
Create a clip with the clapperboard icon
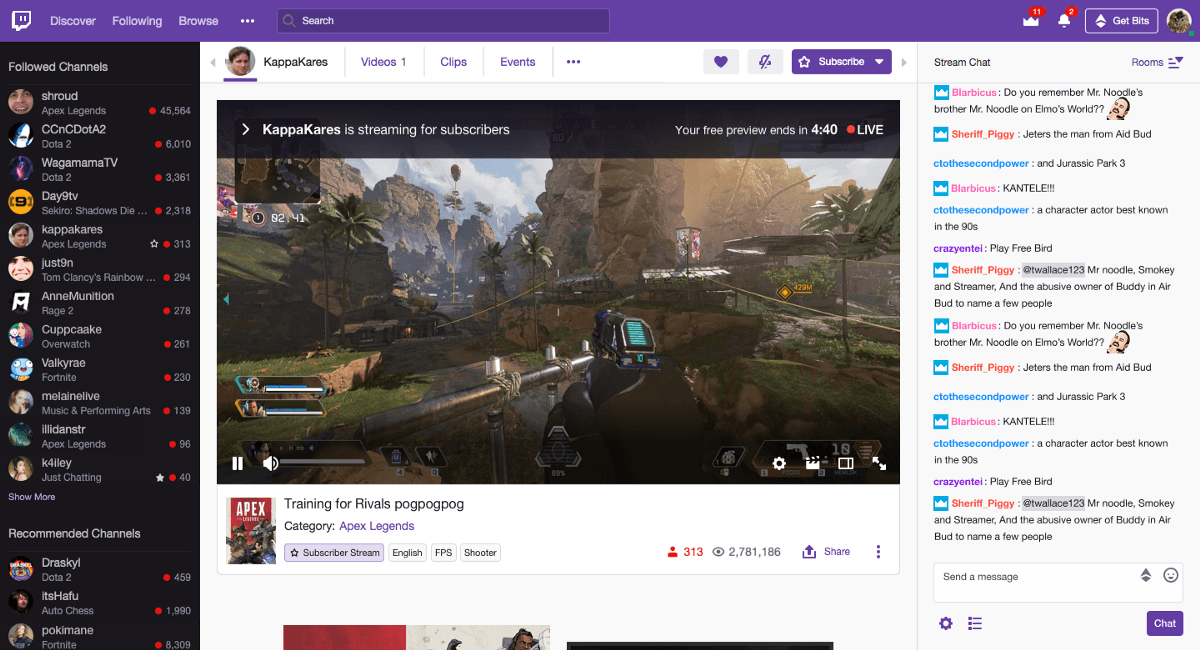tap(812, 463)
